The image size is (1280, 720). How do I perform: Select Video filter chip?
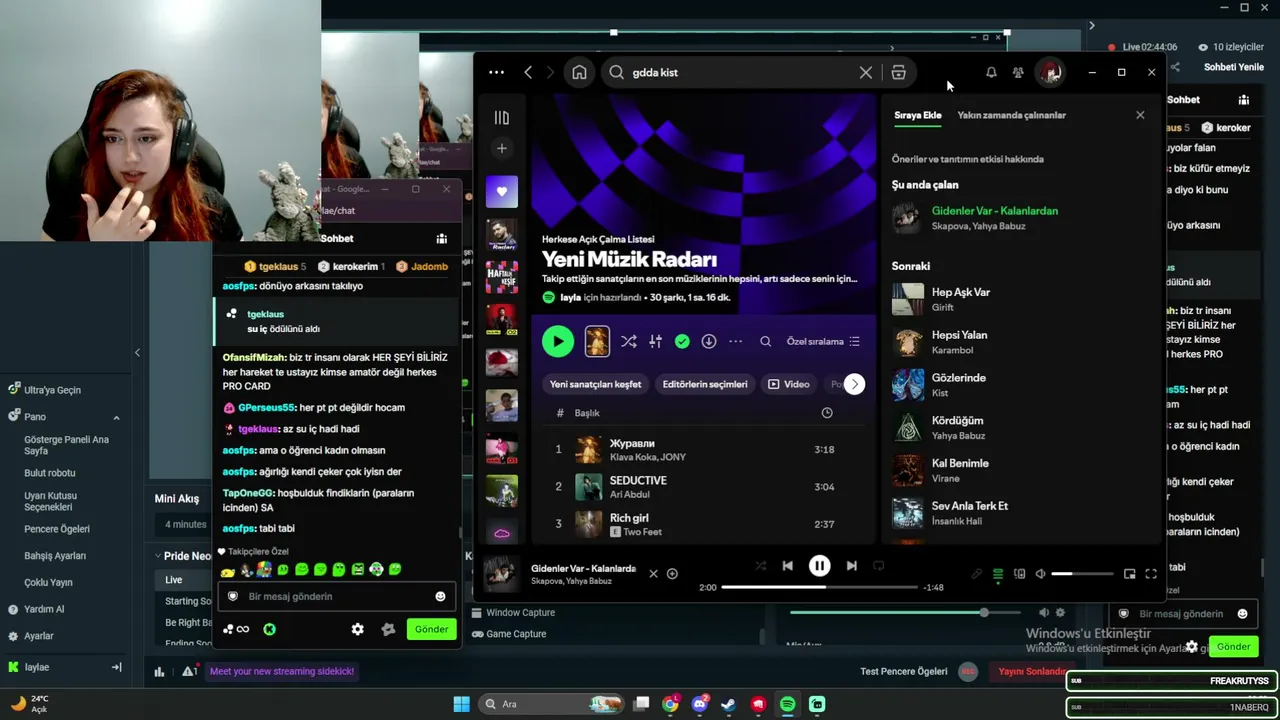(789, 384)
